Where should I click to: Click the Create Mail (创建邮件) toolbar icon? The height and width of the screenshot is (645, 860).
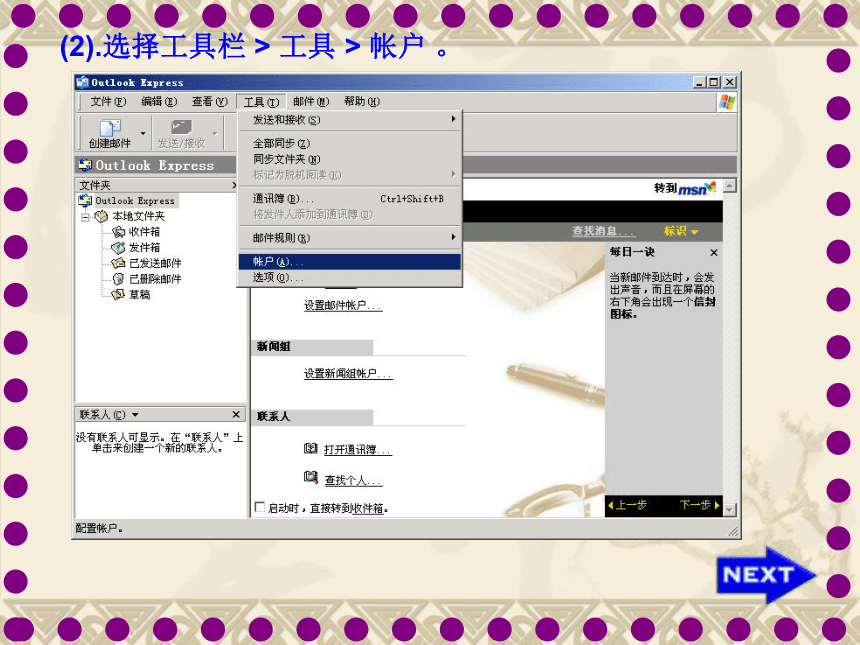[x=110, y=128]
